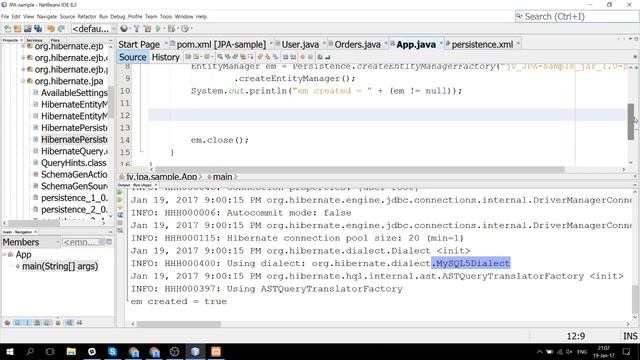Toggle the Show Static Members filter
Screen dimensions: 640x360
click(x=27, y=323)
